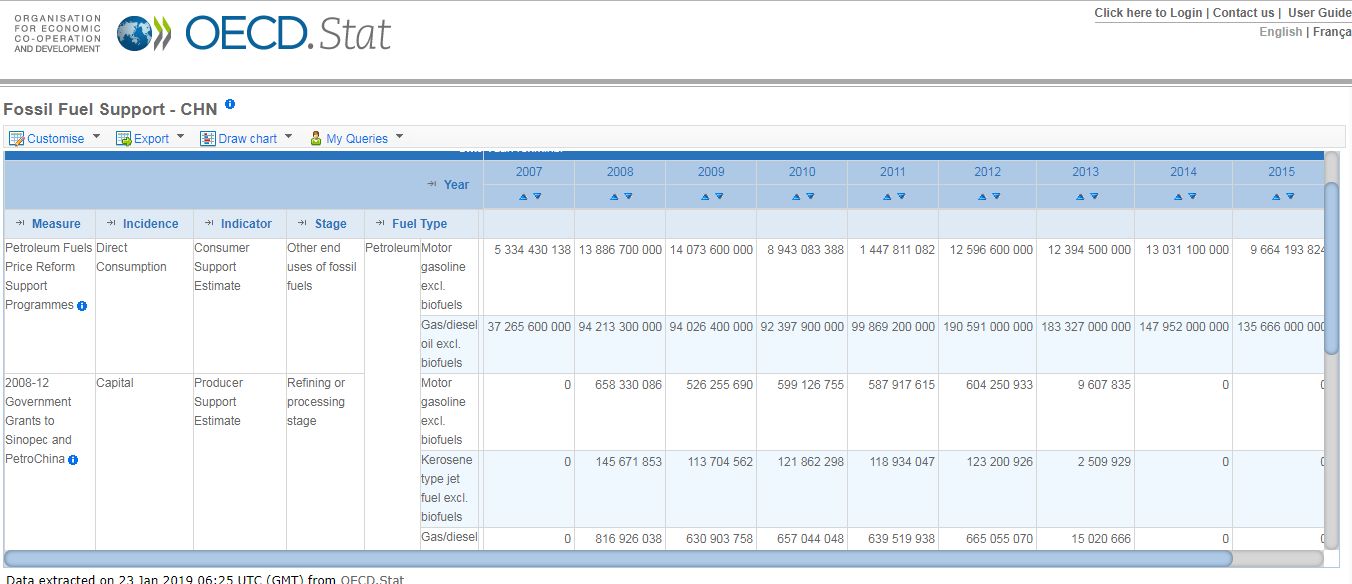Click info icon beside Fossil Fuel Support title
The width and height of the screenshot is (1352, 584).
click(230, 105)
